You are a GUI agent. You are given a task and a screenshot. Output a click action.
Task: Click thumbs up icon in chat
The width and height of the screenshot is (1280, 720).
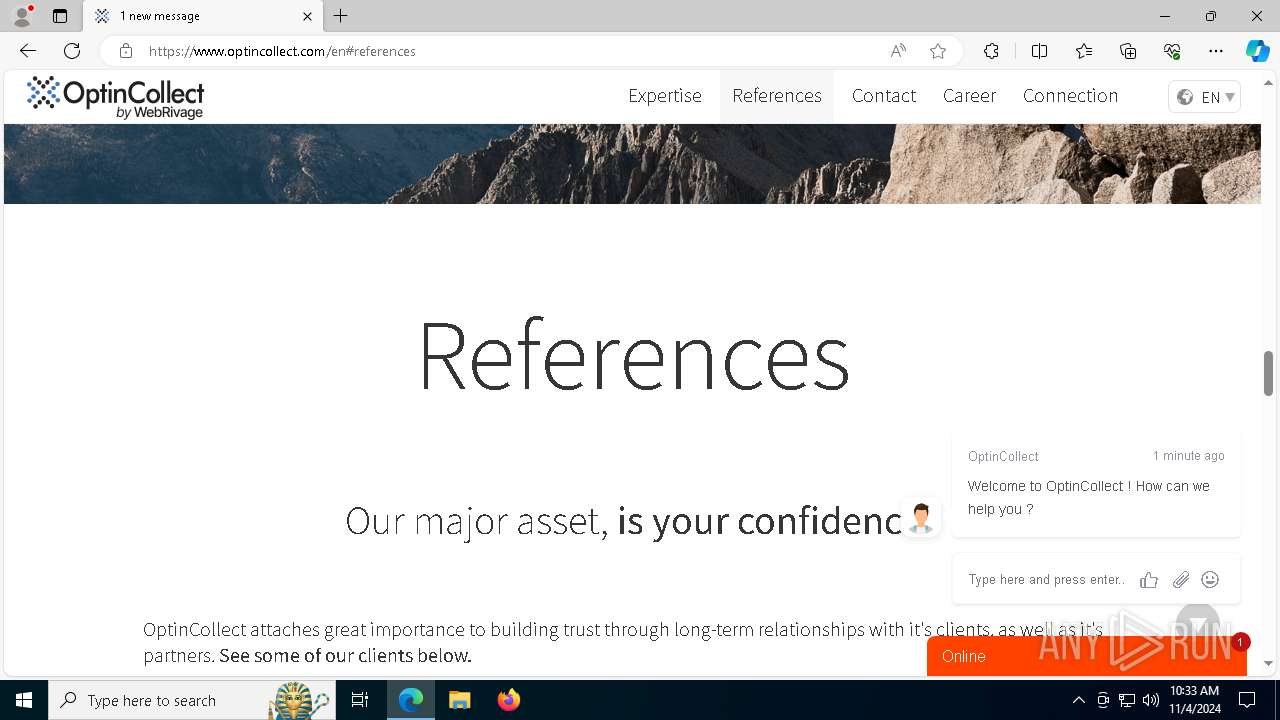1149,580
